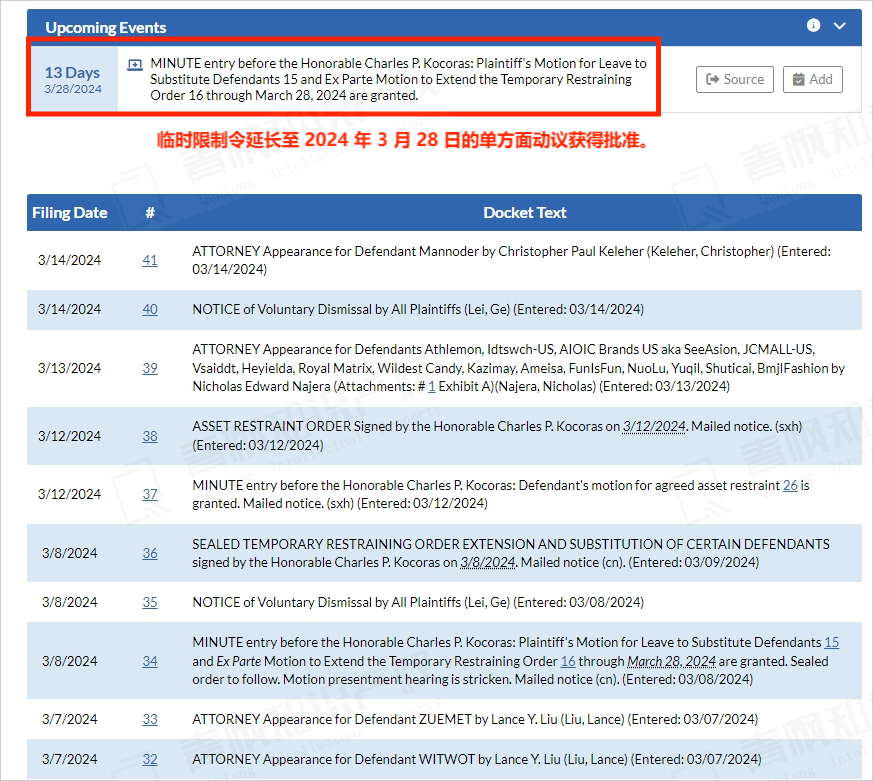Follow link 16 for Temporary Restraining Order
This screenshot has height=781, width=873.
click(x=568, y=661)
